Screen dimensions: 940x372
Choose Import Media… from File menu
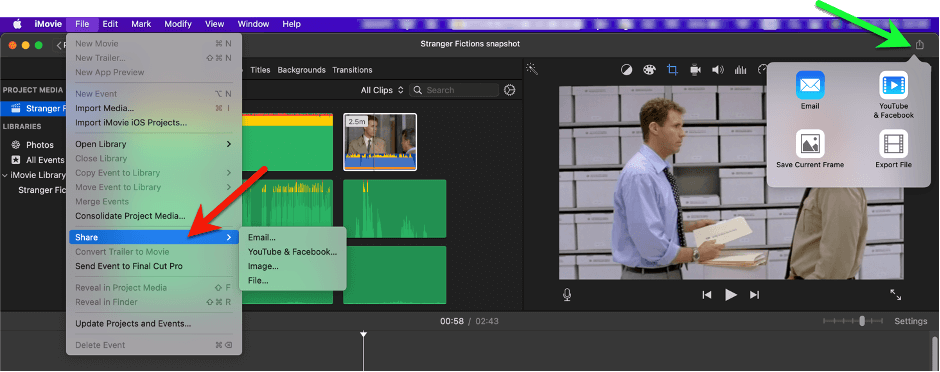coord(153,108)
